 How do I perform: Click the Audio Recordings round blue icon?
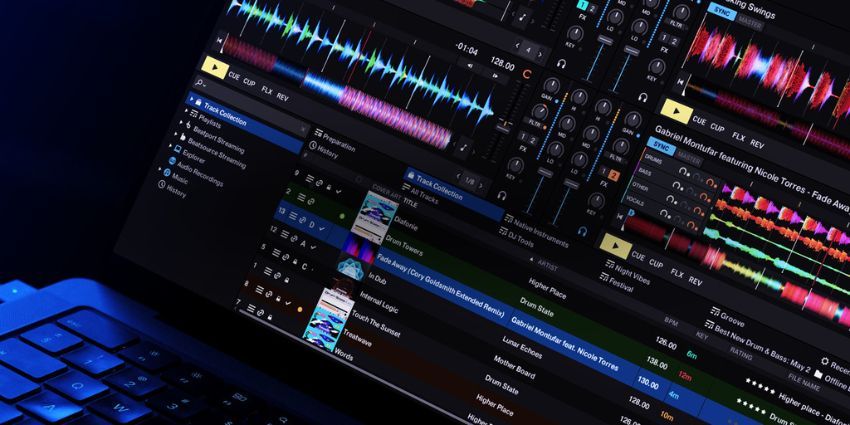172,161
